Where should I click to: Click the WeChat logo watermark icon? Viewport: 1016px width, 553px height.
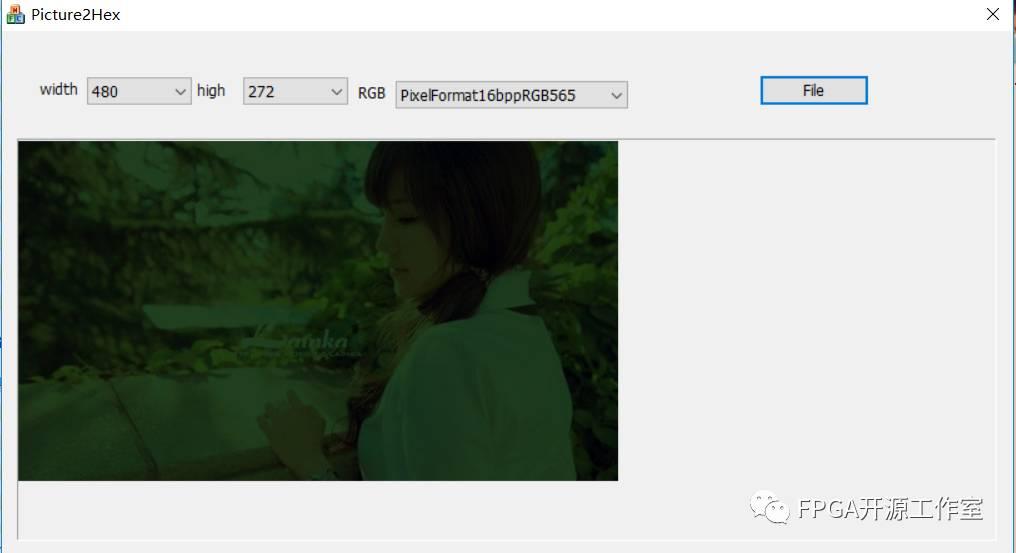point(770,509)
